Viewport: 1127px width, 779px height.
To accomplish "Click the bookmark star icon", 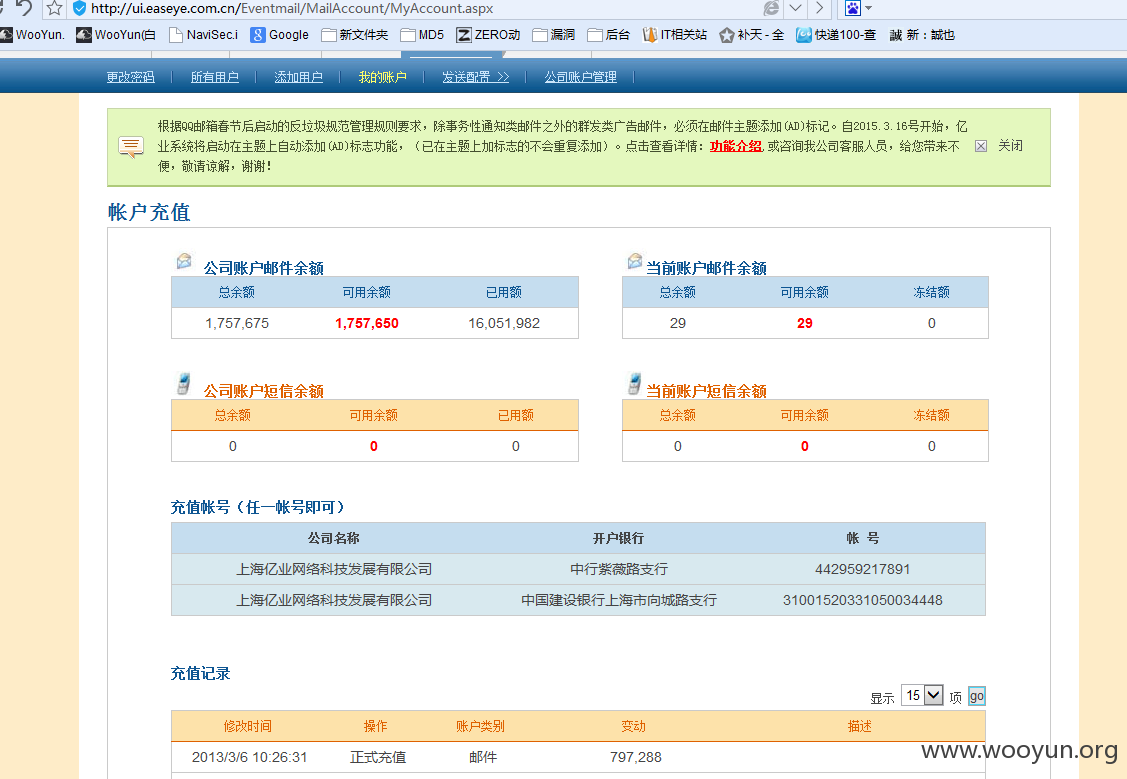I will point(55,8).
